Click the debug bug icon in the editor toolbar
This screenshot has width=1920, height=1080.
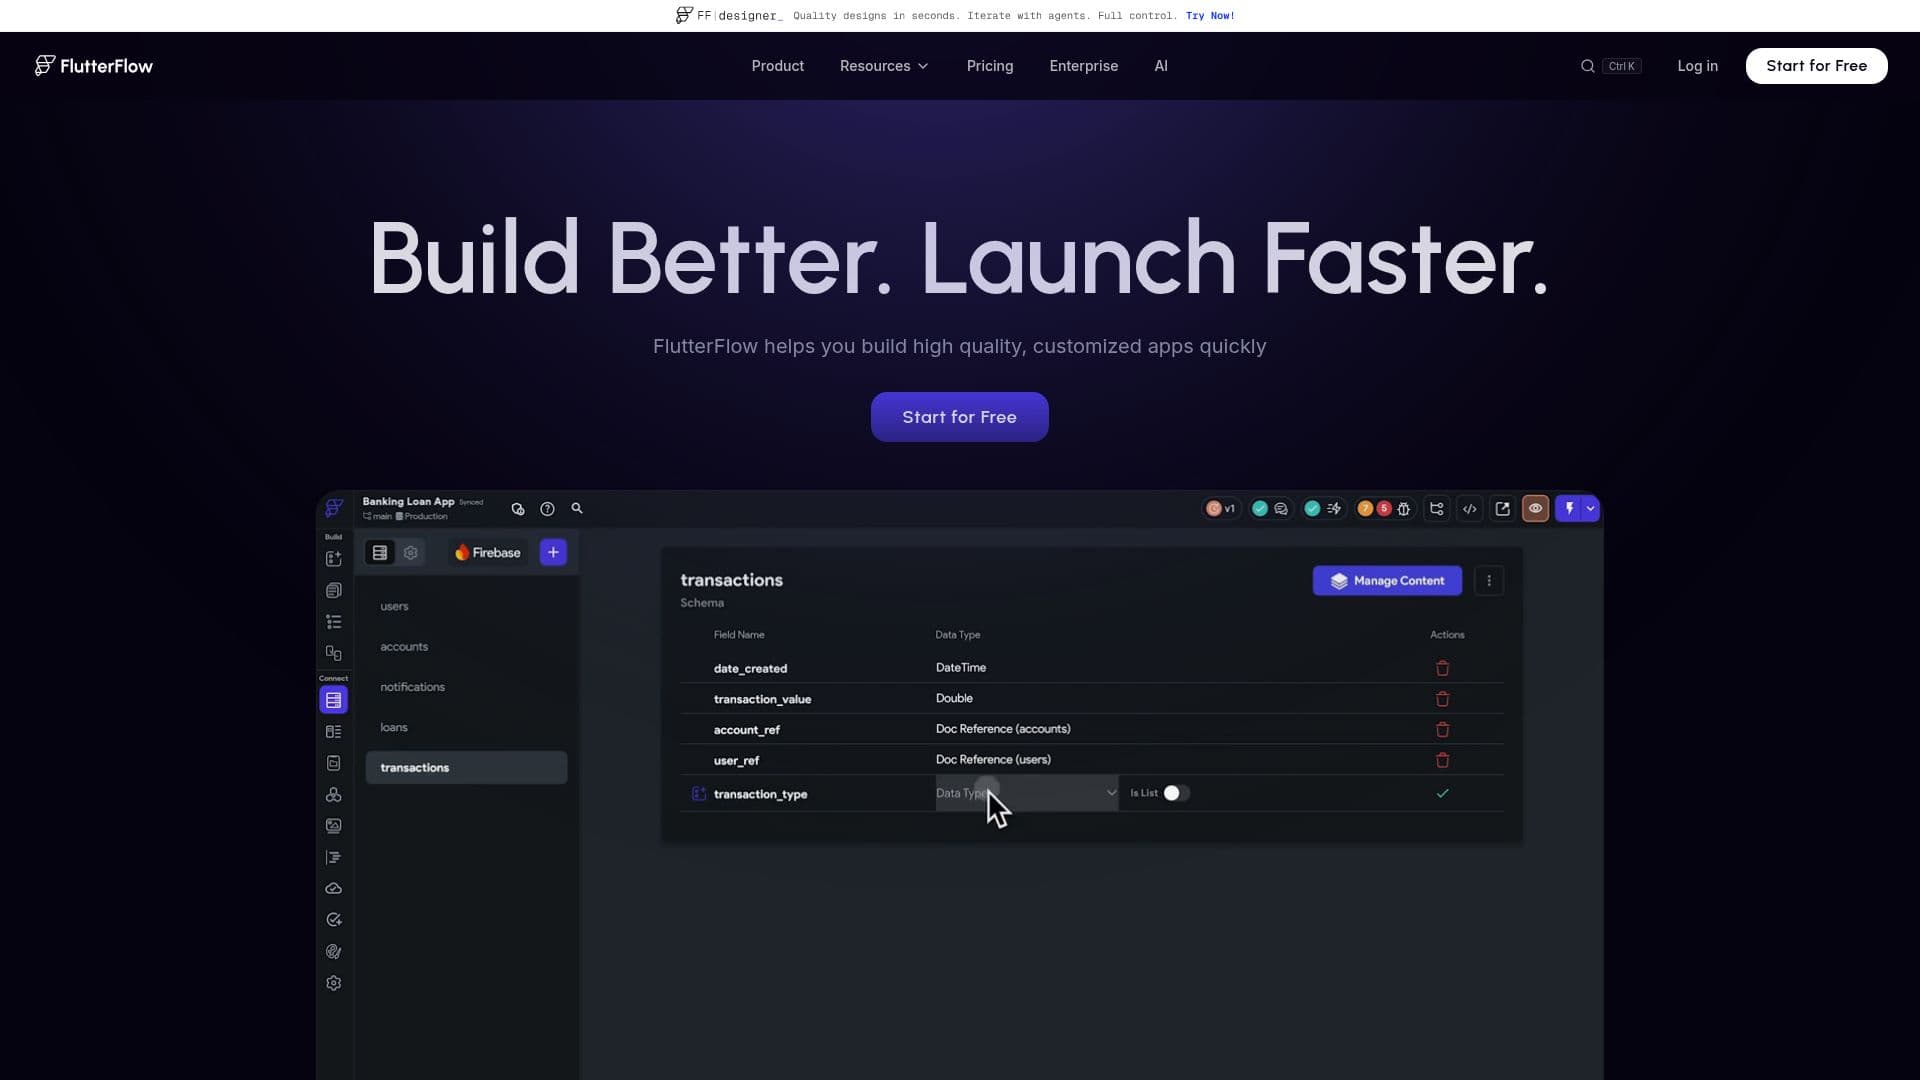pyautogui.click(x=1404, y=509)
